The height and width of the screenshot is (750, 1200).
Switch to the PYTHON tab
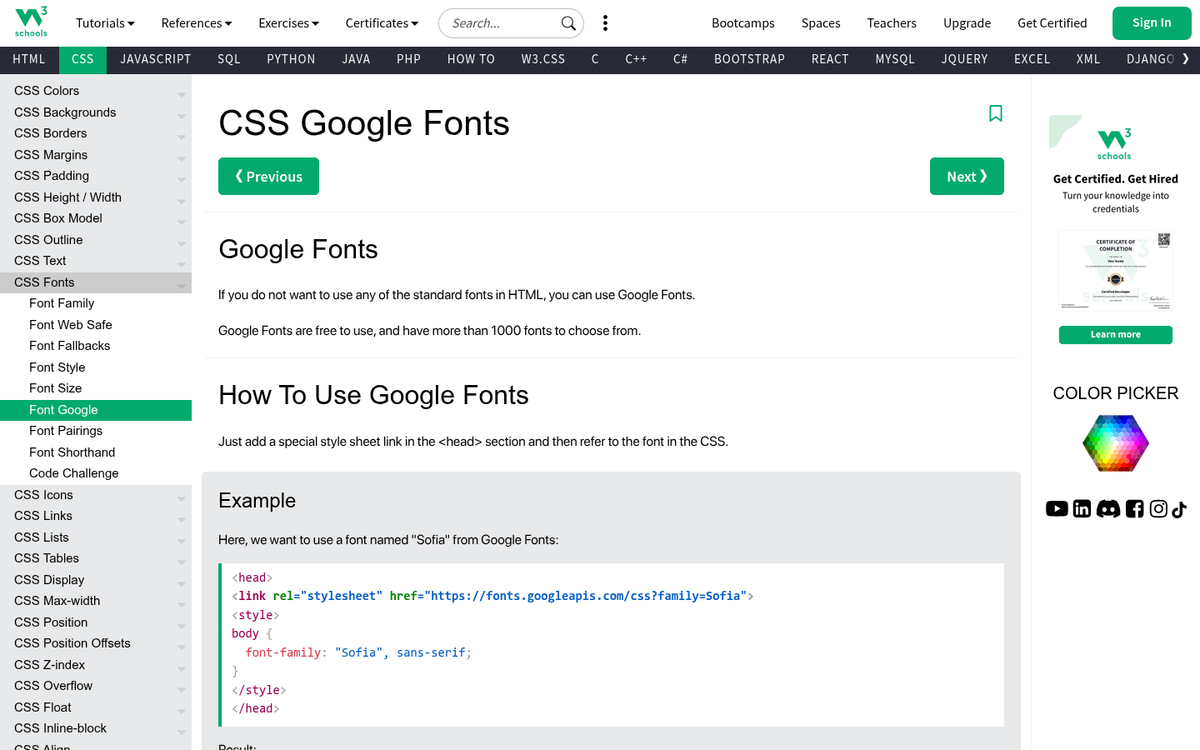point(290,59)
